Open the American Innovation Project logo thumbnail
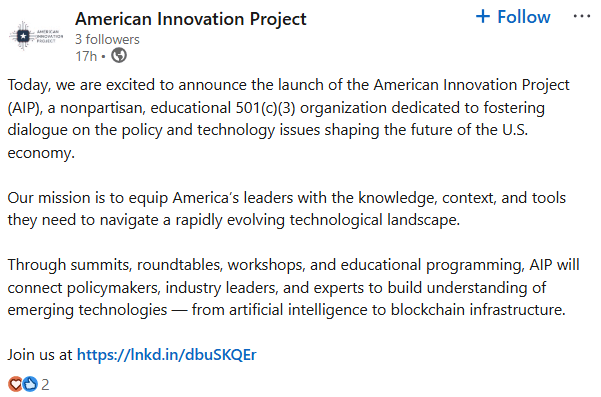 36,36
